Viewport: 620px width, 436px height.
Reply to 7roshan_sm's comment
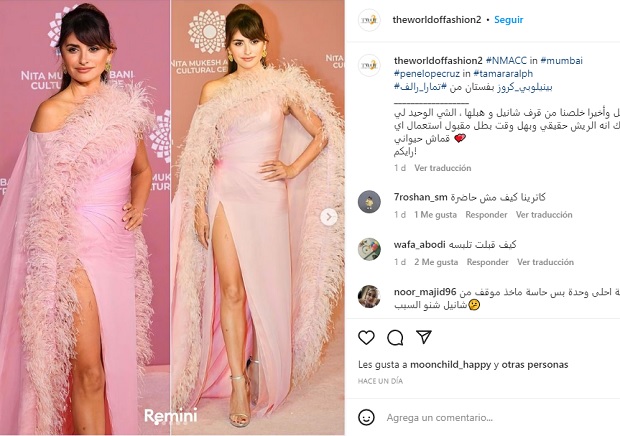point(486,215)
